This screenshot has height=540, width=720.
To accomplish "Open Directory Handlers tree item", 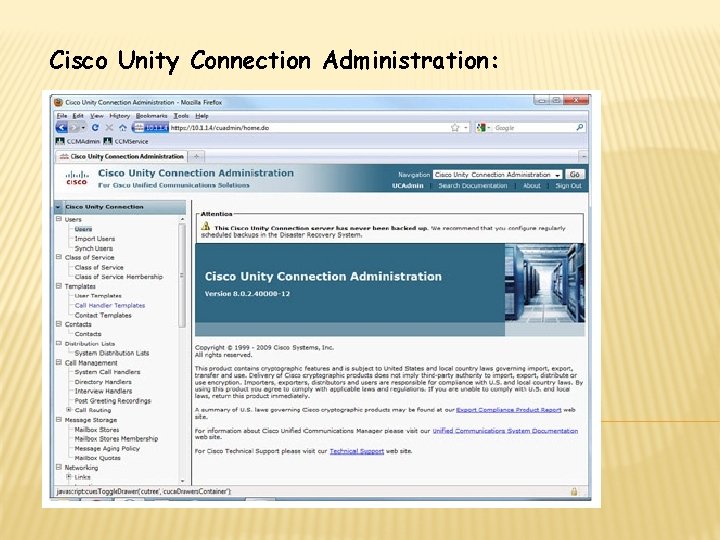I will point(103,382).
